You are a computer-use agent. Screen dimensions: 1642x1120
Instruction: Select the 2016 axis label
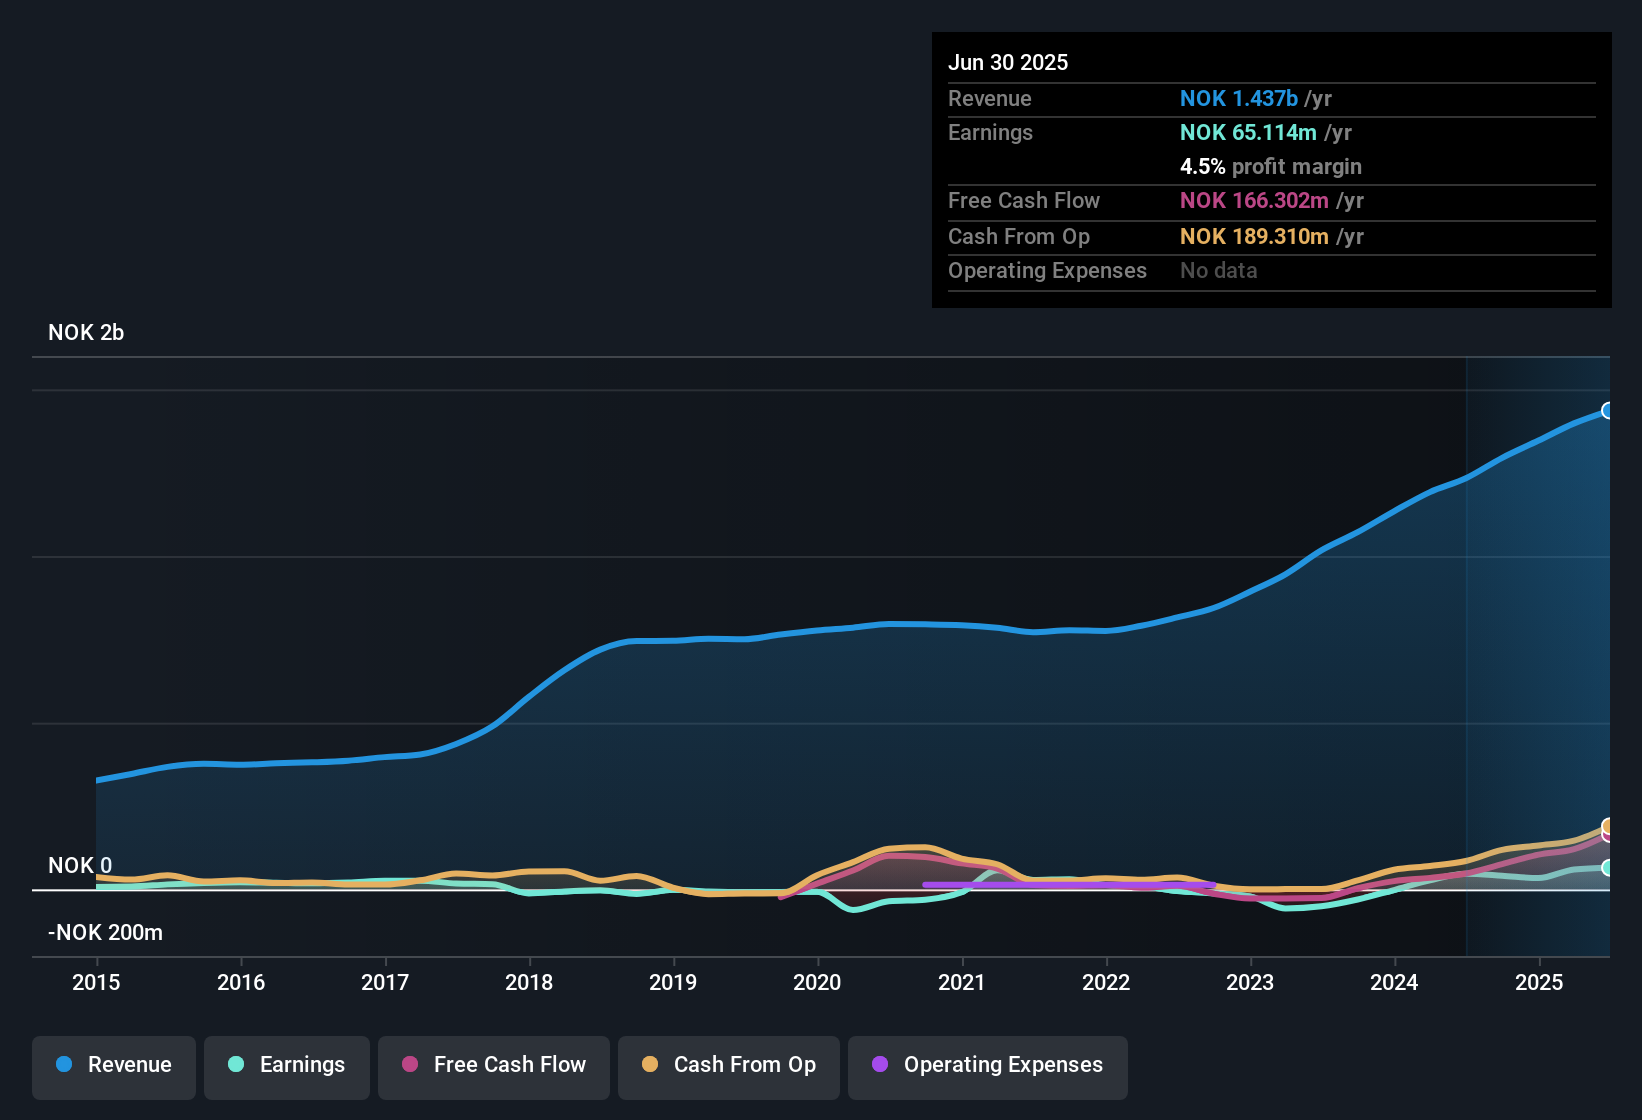click(241, 982)
